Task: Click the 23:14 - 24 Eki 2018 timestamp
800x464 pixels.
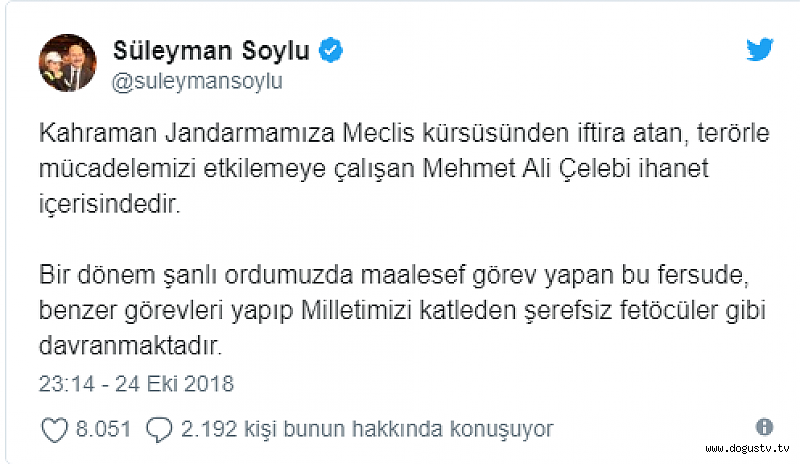Action: pyautogui.click(x=136, y=383)
